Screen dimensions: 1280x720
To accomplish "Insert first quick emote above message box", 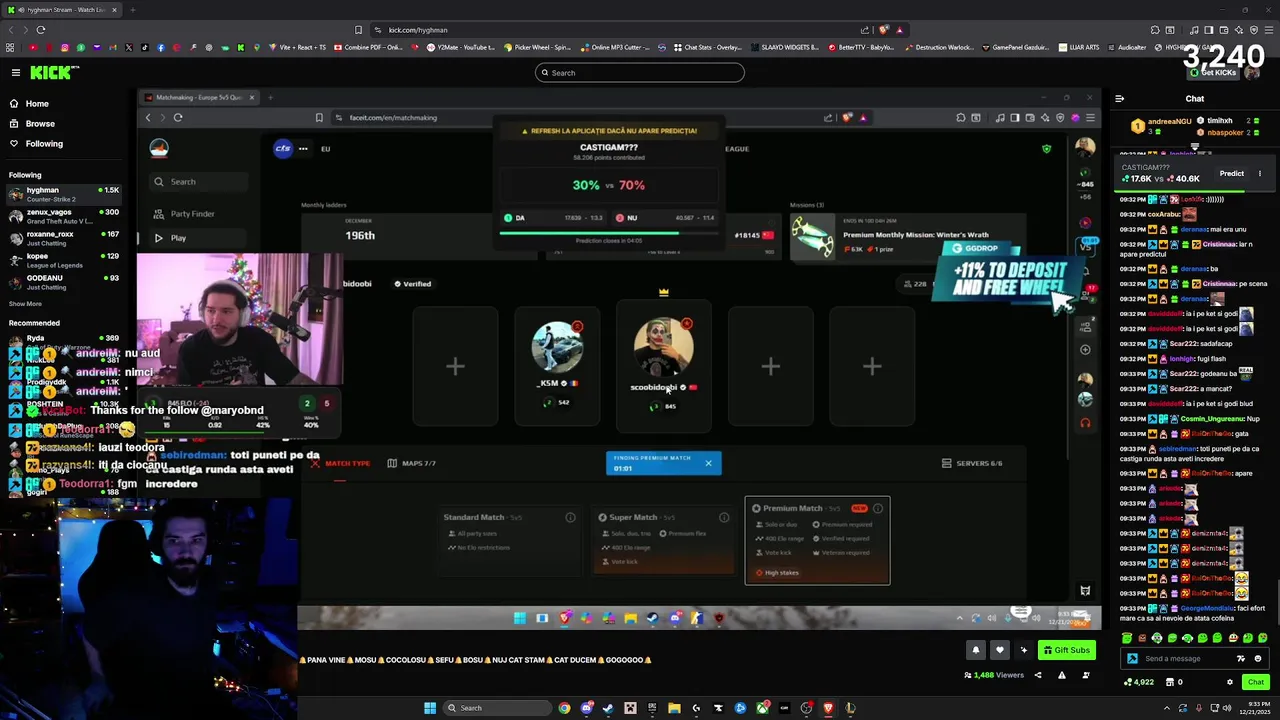I will pos(1128,638).
